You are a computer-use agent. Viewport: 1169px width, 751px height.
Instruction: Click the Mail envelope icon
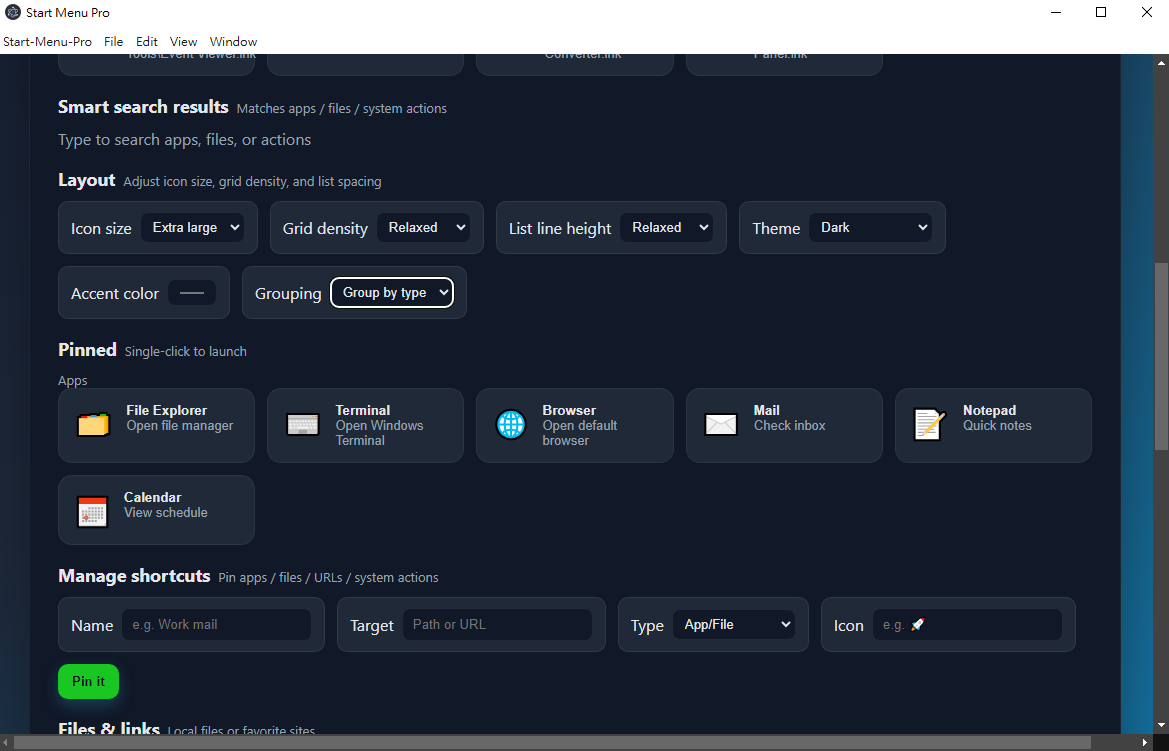coord(721,425)
